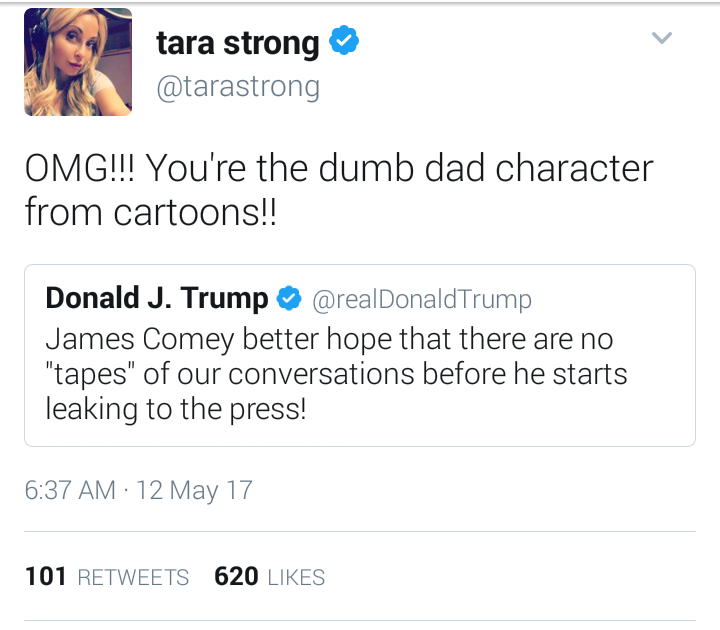720x630 pixels.
Task: Expand the tweet options chevron
Action: 662,39
